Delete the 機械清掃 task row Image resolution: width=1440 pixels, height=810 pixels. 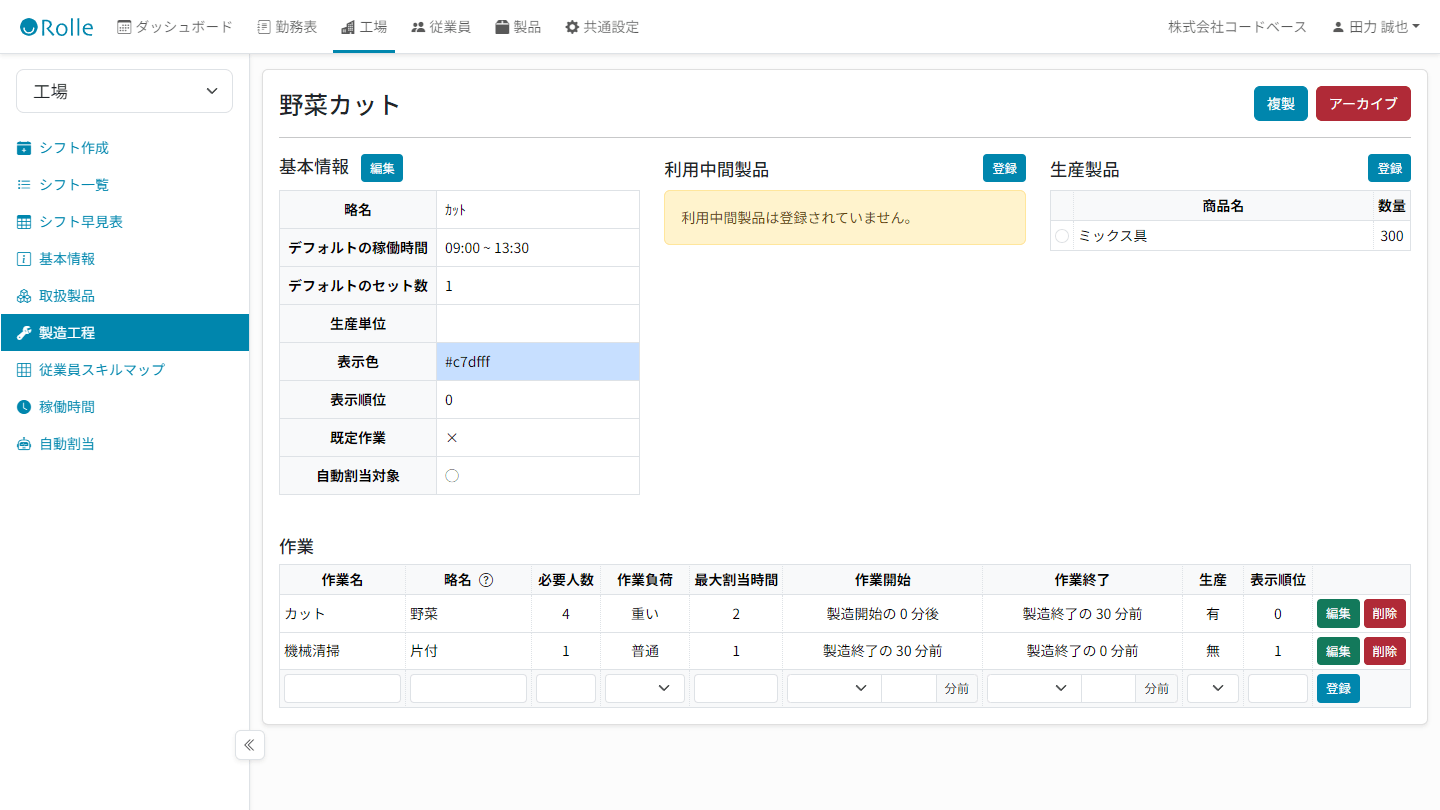pyautogui.click(x=1384, y=651)
